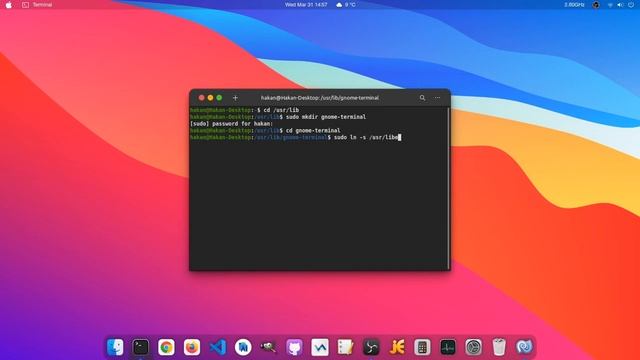Open the Trash from the dock
640x360 pixels.
(x=499, y=347)
